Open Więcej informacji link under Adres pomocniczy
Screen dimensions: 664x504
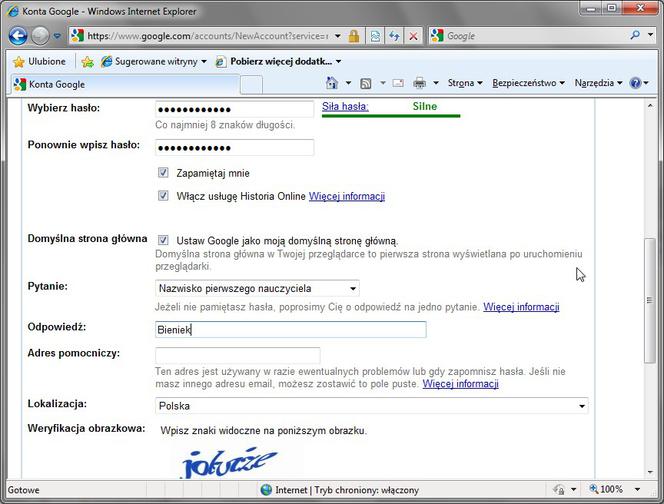click(x=460, y=384)
